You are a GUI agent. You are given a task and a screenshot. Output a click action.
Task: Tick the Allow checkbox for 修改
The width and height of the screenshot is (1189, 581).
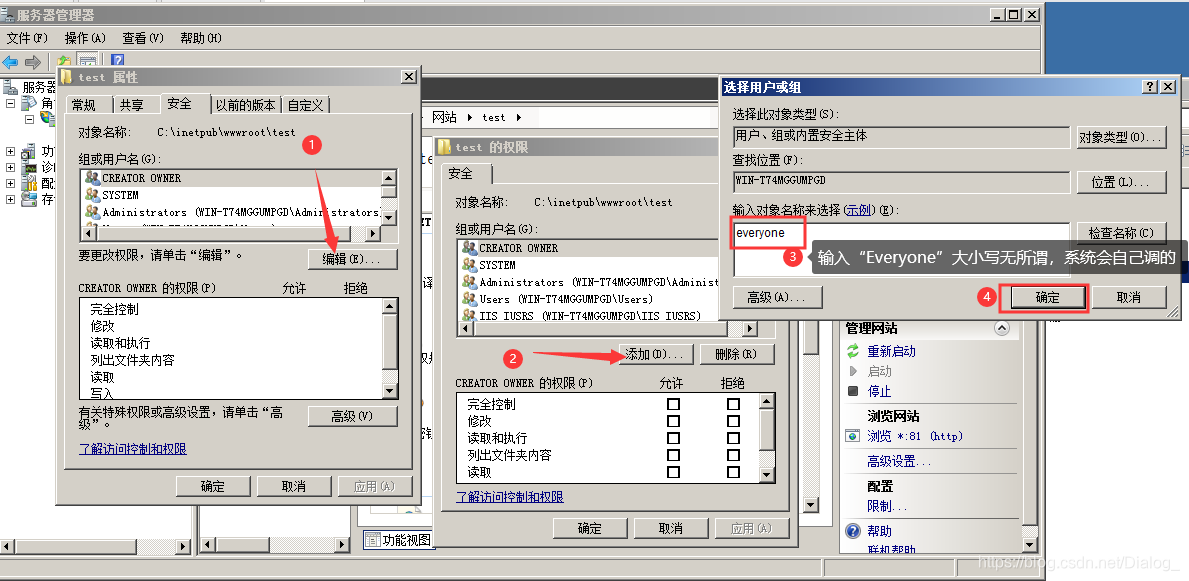(x=673, y=421)
